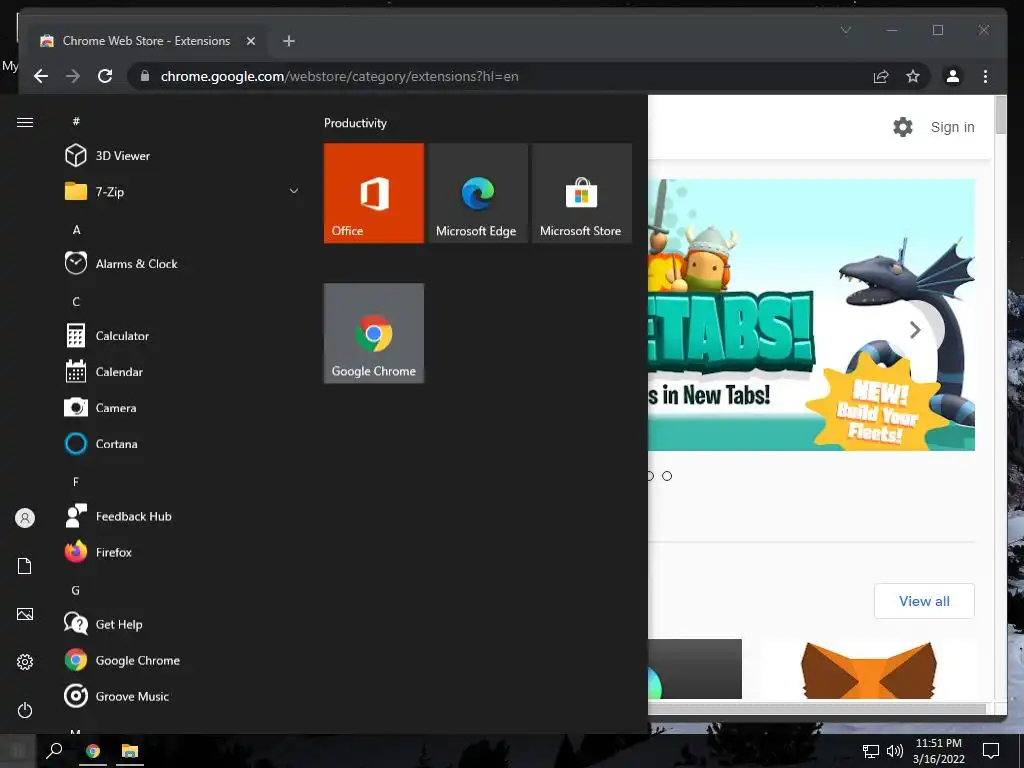Image resolution: width=1024 pixels, height=768 pixels.
Task: Click the Power button in Start
Action: tap(25, 710)
